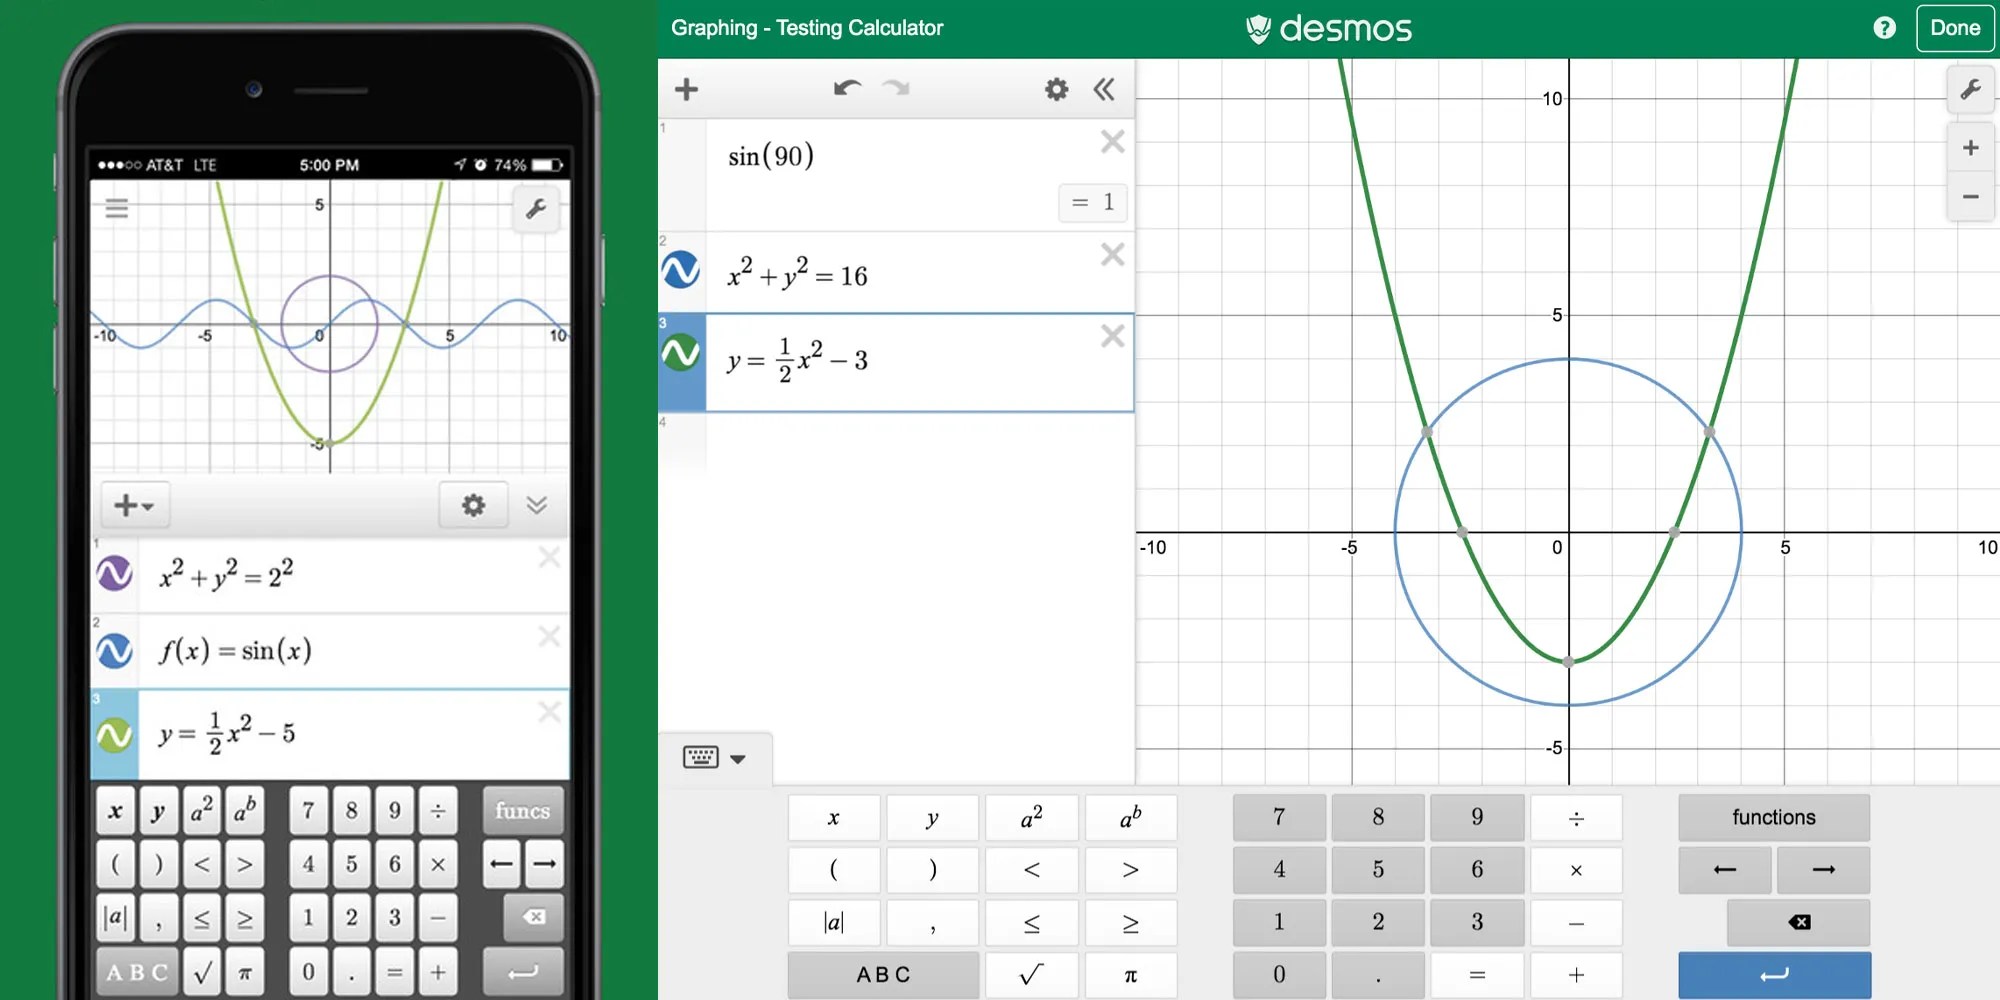Screen dimensions: 2000x1000
Task: Tap the π key on the phone keypad
Action: click(x=245, y=972)
